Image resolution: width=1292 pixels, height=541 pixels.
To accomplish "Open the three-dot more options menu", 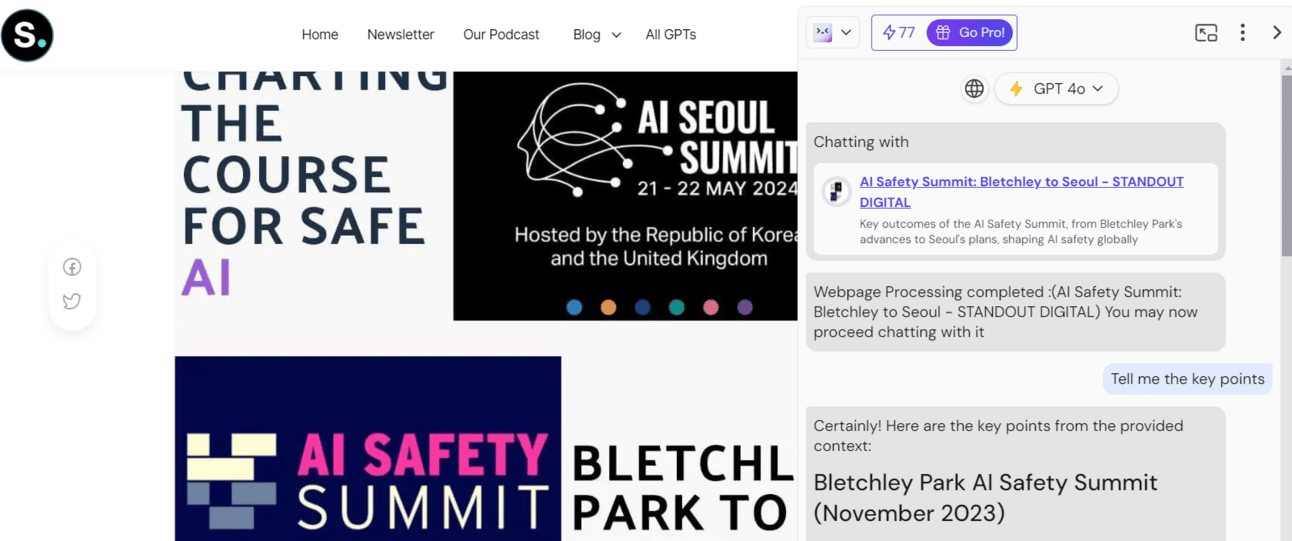I will point(1242,32).
